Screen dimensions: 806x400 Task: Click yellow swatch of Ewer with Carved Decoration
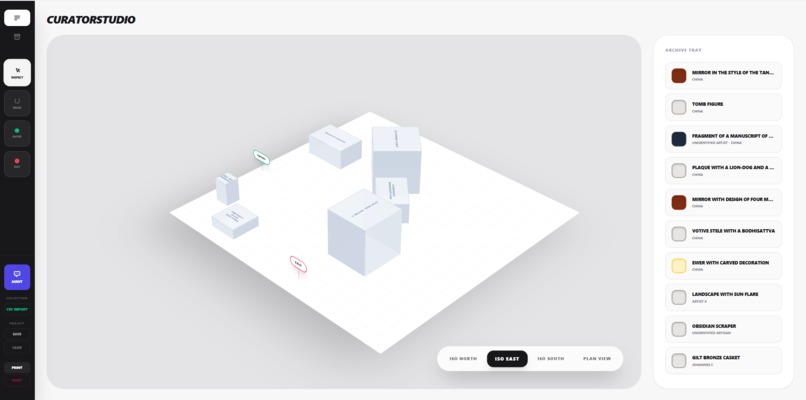tap(679, 266)
